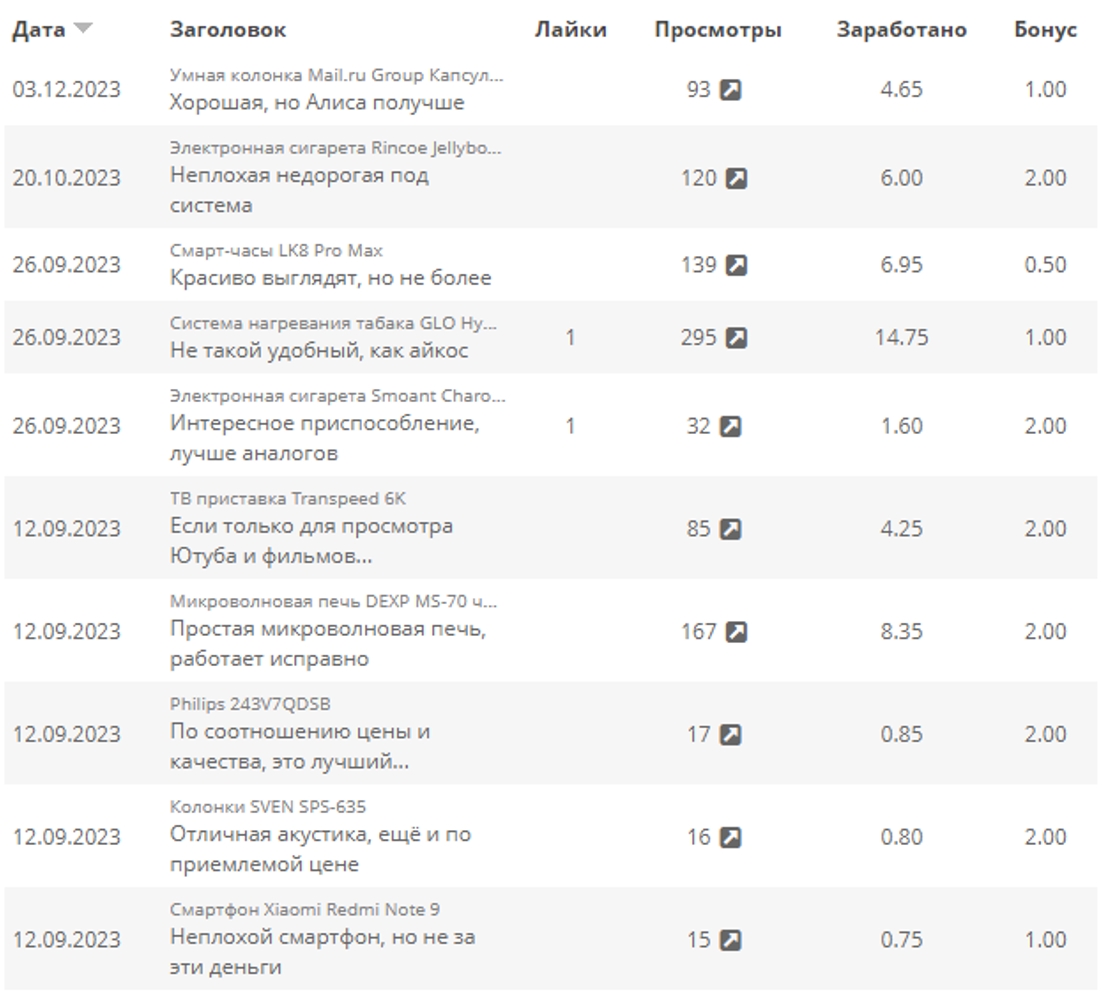Open views link icon next to 93
1102x992 pixels.
pos(730,90)
